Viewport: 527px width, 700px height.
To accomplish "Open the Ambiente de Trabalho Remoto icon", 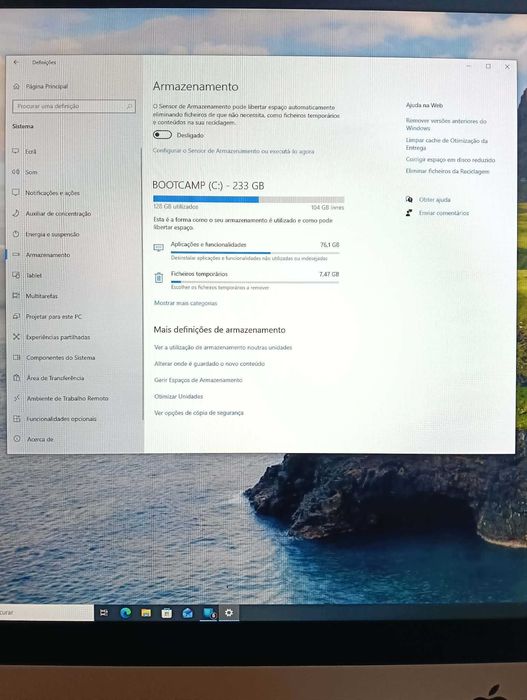I will click(17, 398).
